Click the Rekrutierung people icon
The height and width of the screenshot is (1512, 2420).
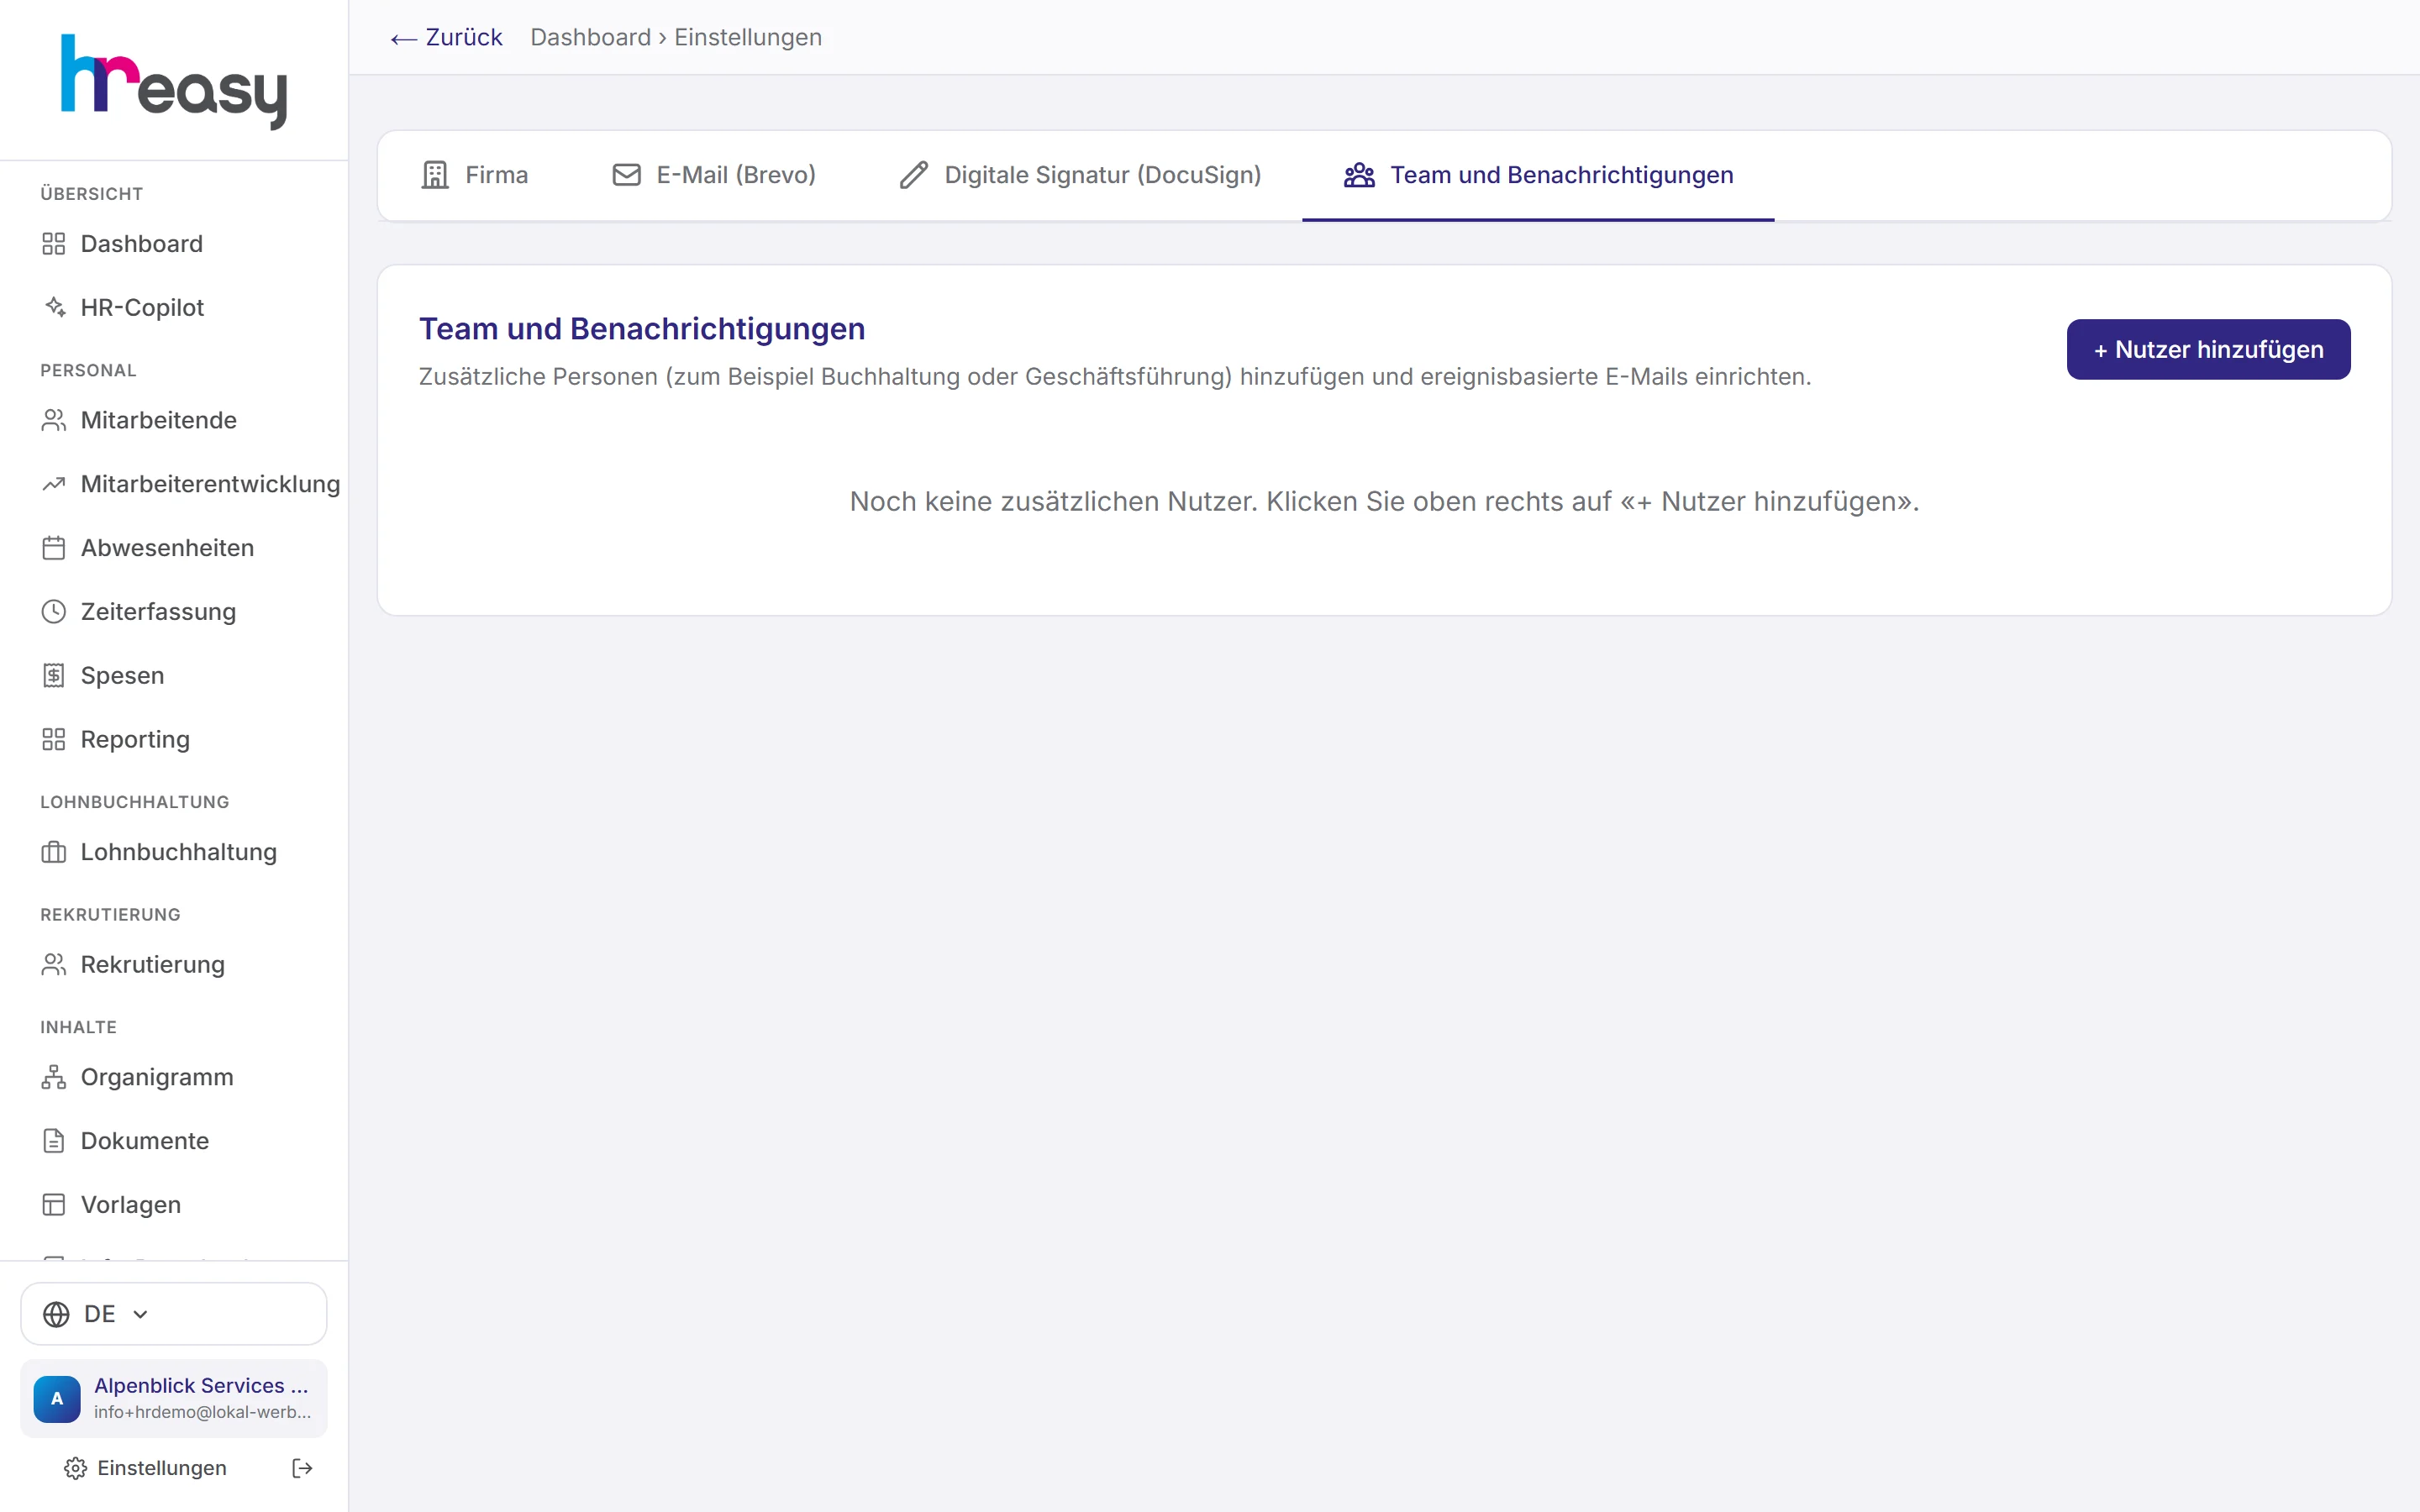pyautogui.click(x=54, y=965)
